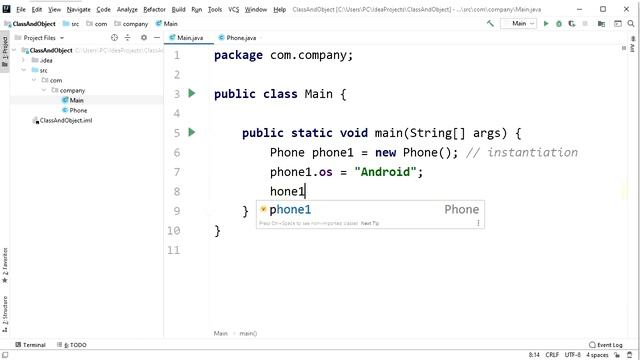640x360 pixels.
Task: Open the notifications icon in the status bar
Action: coord(630,355)
